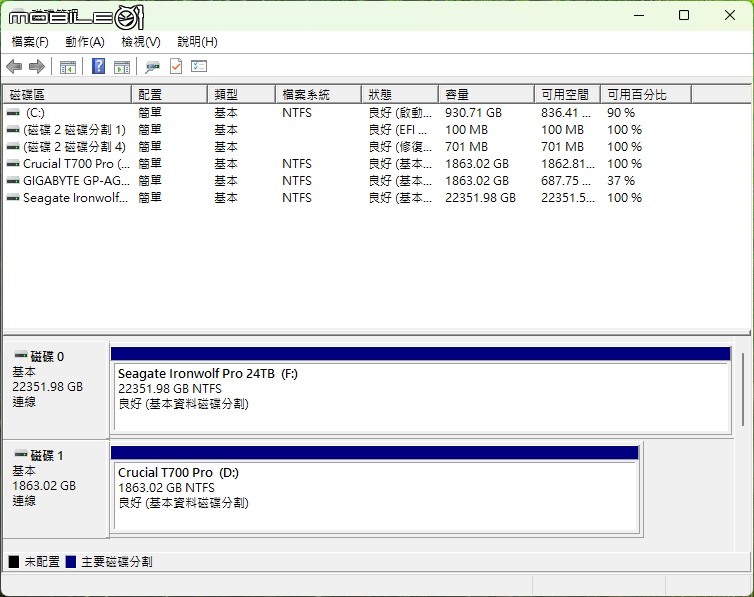The height and width of the screenshot is (597, 754).
Task: Open help with the blue question mark icon
Action: click(x=99, y=66)
